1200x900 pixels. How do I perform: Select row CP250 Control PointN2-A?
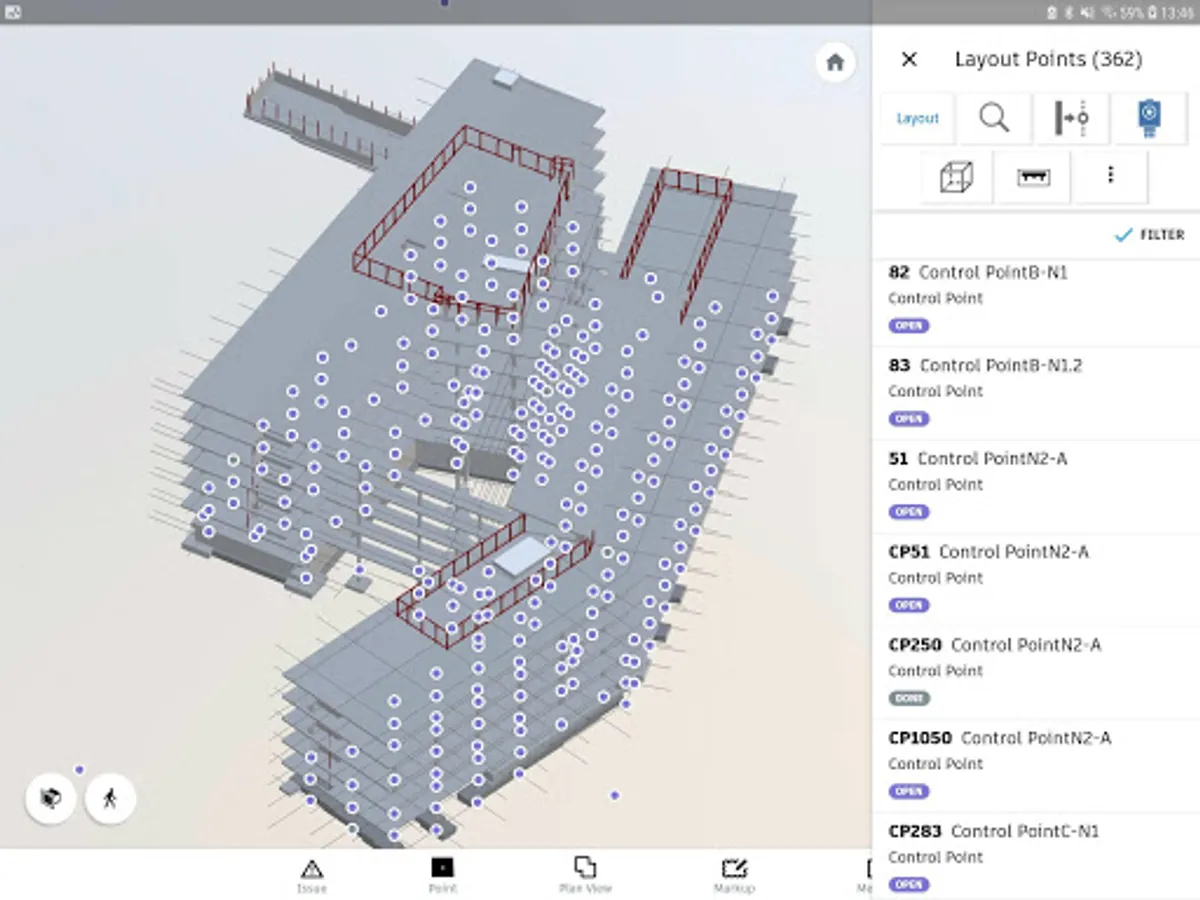point(1036,672)
